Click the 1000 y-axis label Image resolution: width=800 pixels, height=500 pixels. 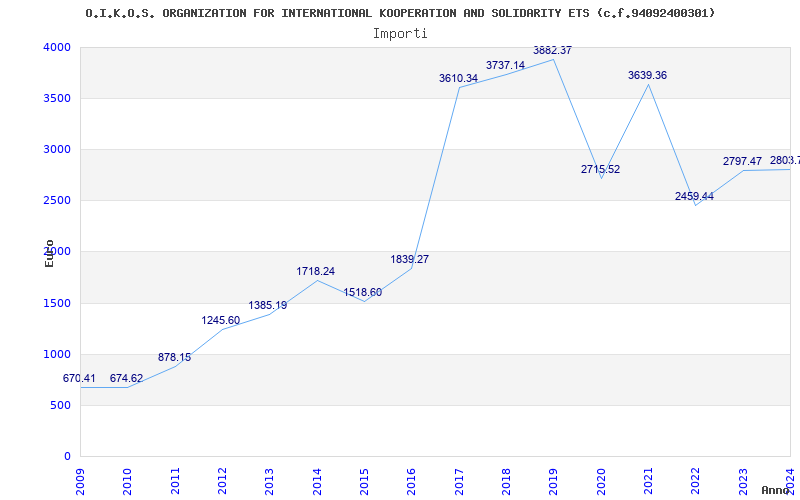click(x=57, y=355)
